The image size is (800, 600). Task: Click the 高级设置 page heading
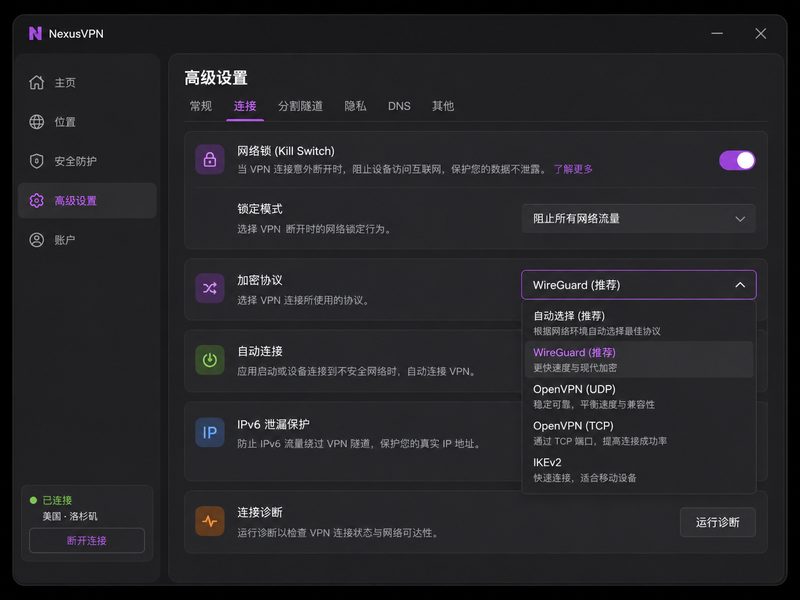point(216,78)
